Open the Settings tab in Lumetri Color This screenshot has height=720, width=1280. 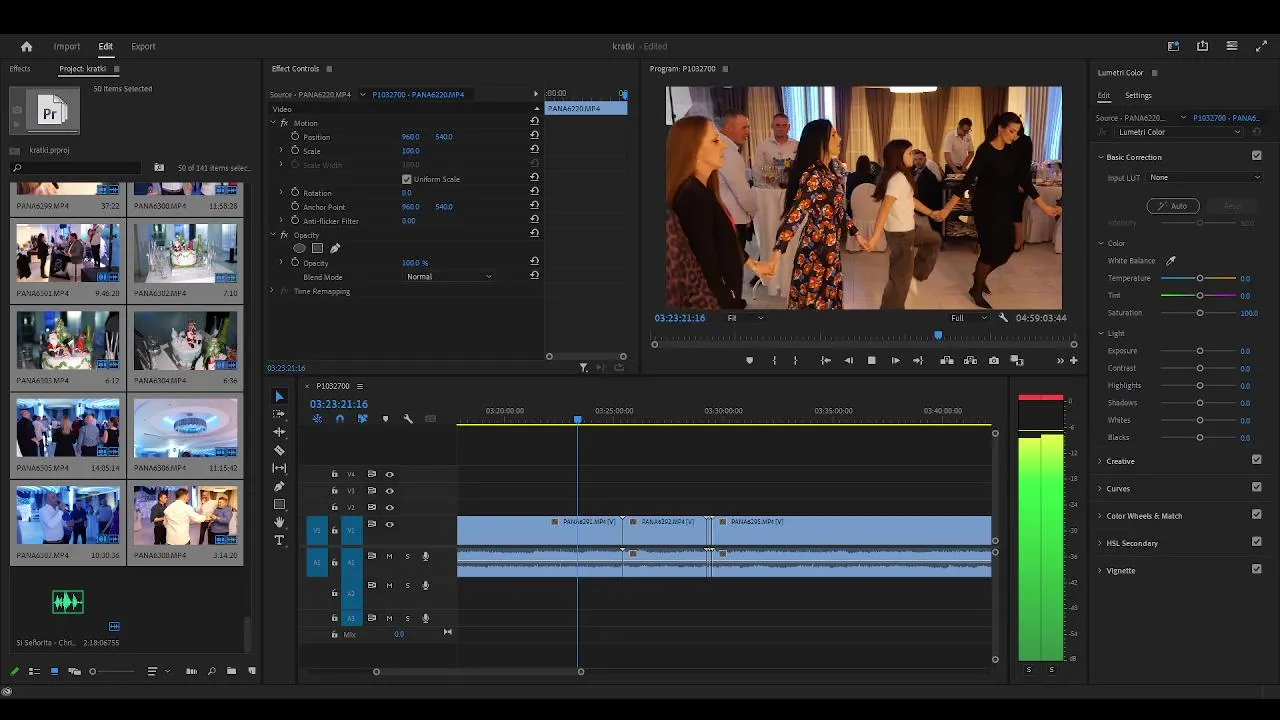point(1138,95)
